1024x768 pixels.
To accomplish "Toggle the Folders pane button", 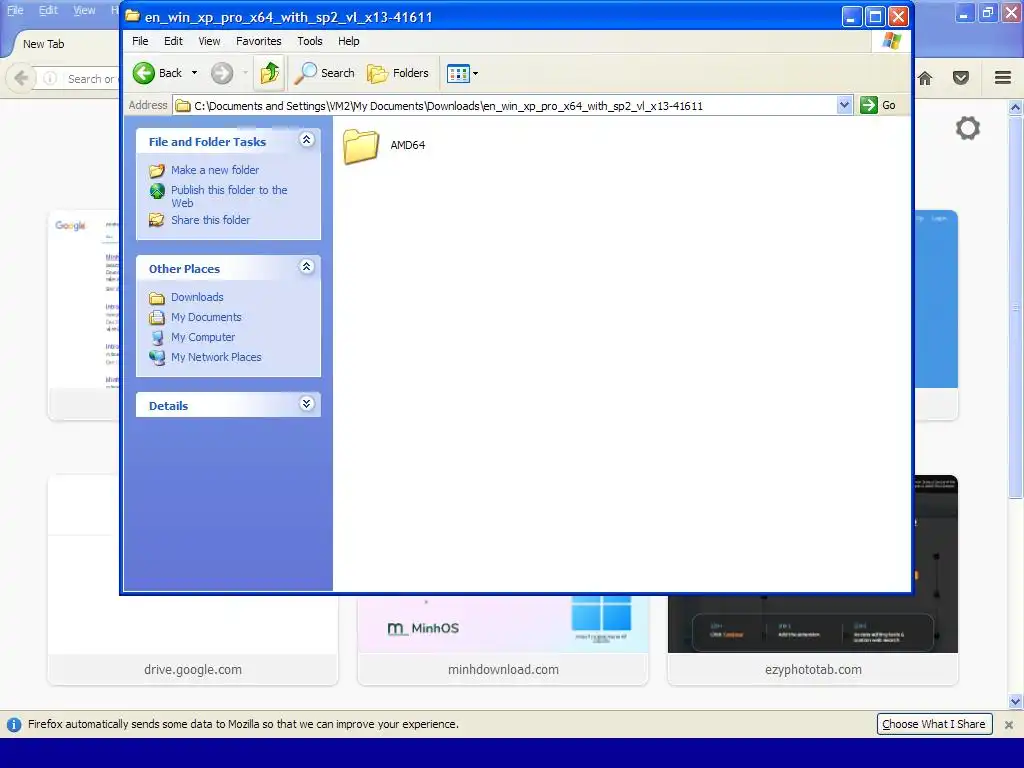I will click(398, 73).
